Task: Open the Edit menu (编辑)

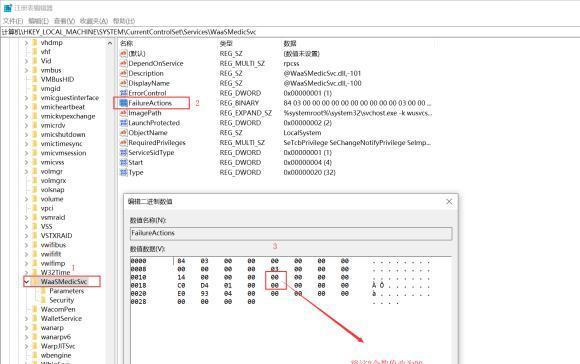Action: (38, 21)
